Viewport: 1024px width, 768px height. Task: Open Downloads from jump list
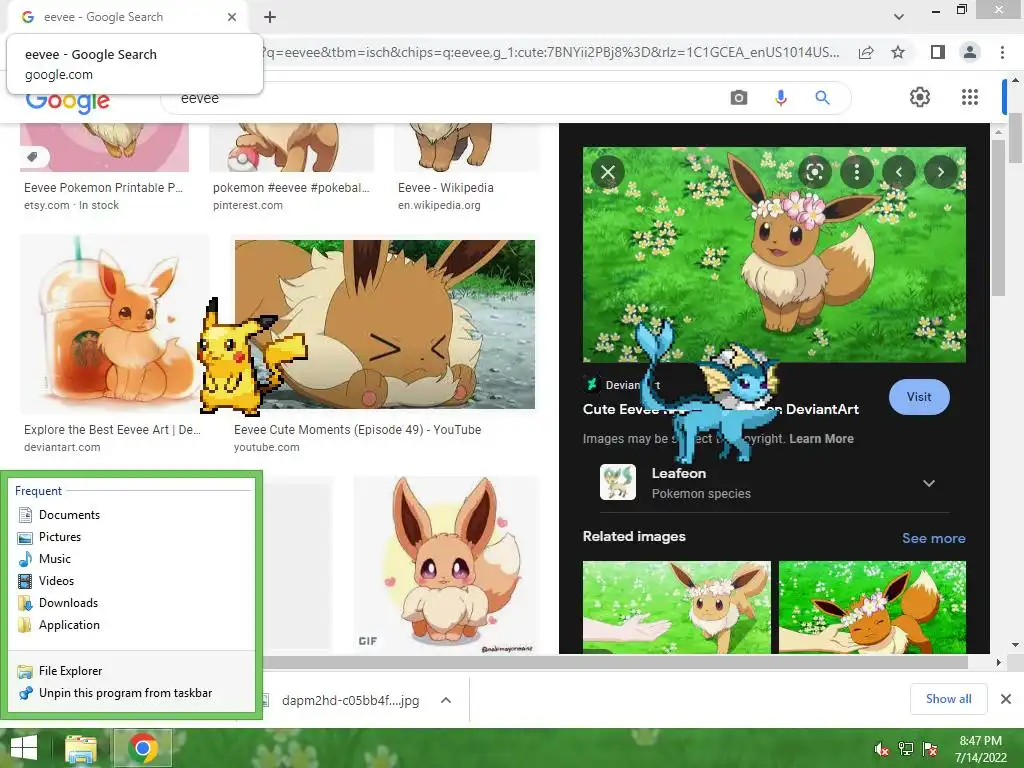point(68,603)
